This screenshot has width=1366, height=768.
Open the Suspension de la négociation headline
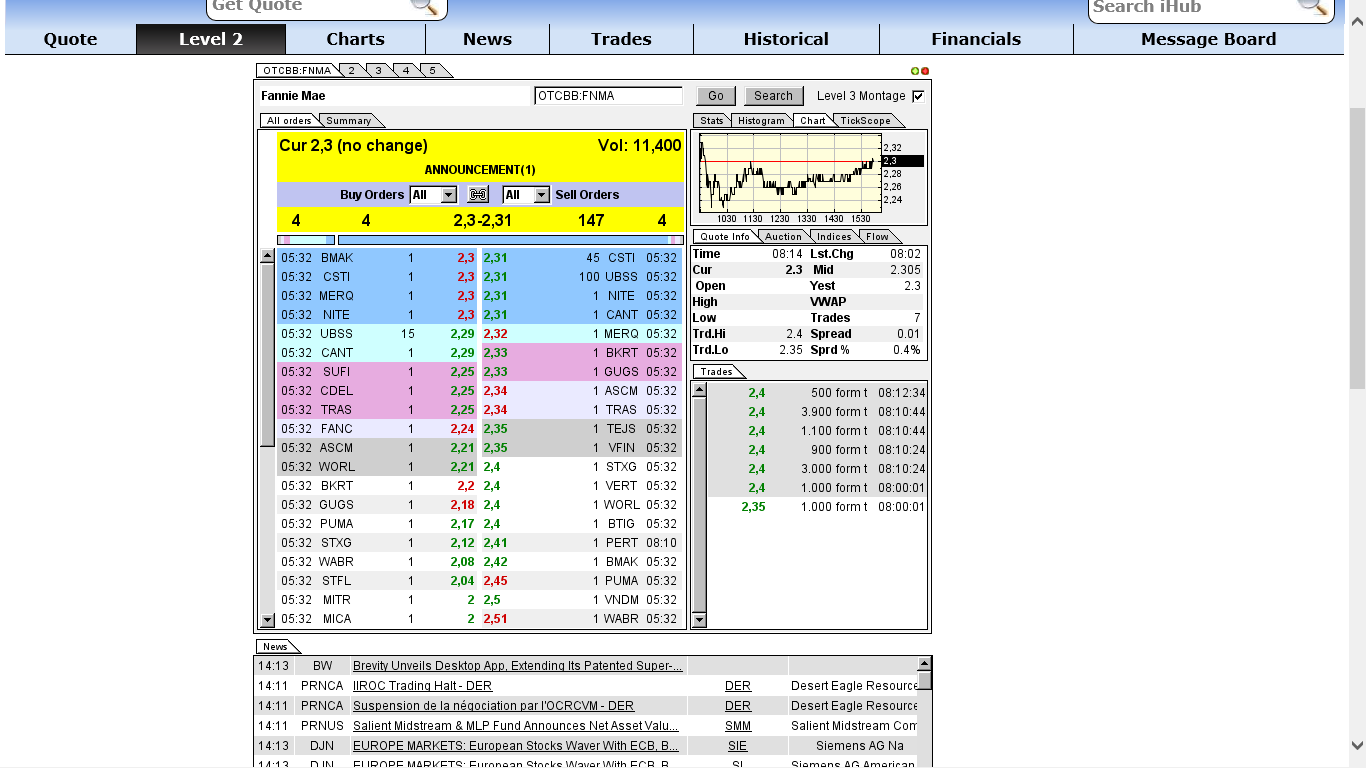click(x=493, y=706)
